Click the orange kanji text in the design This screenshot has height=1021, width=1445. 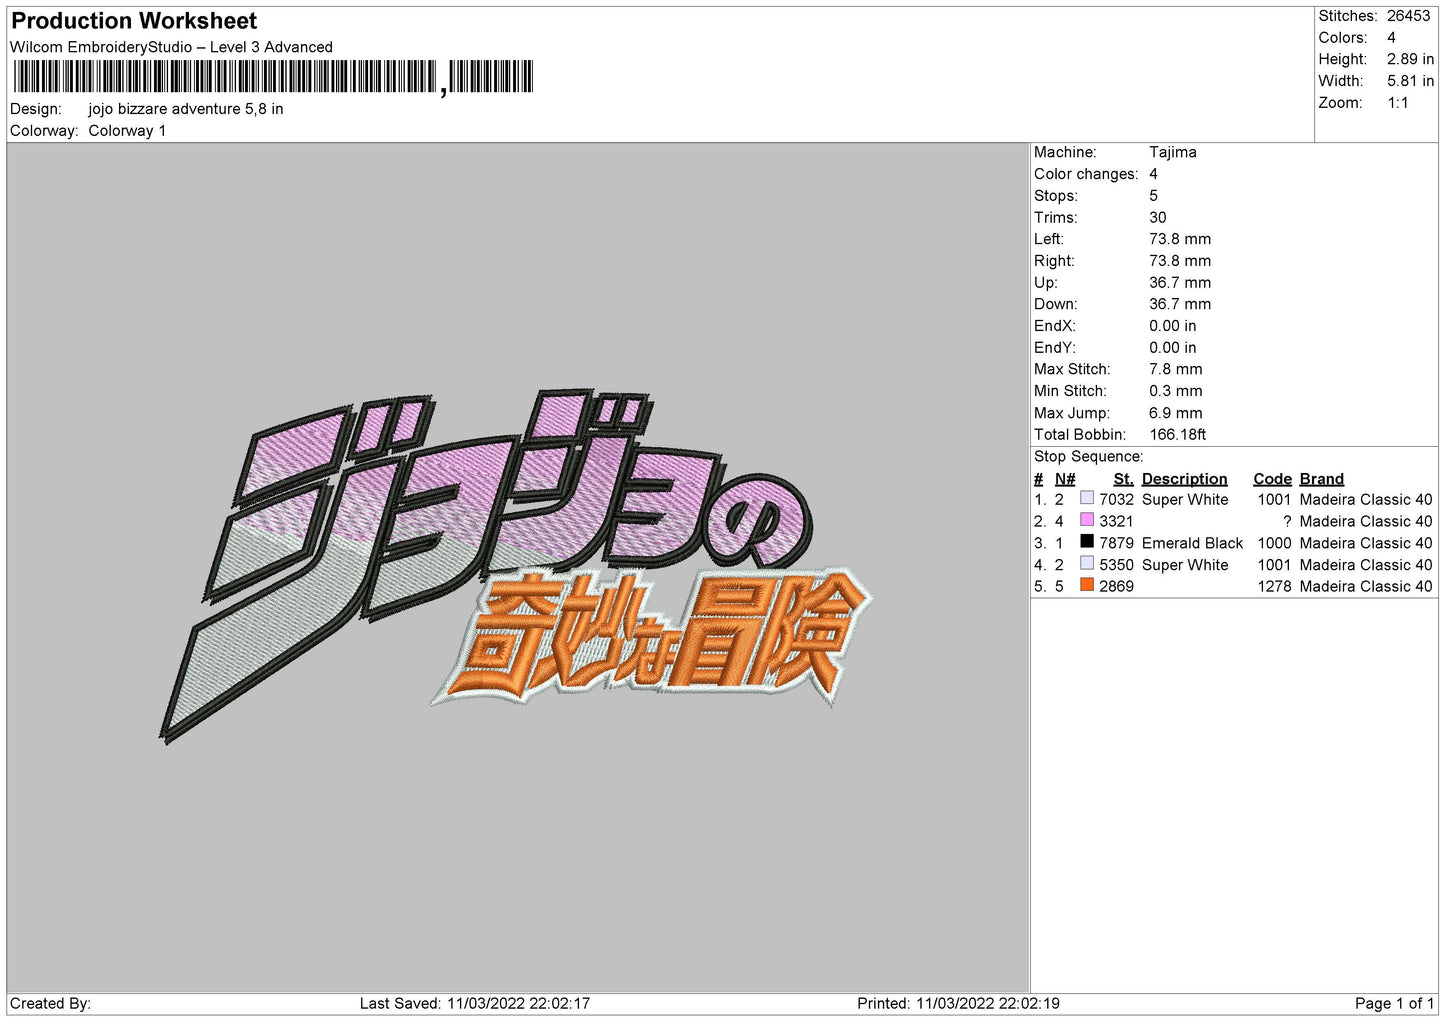pyautogui.click(x=660, y=640)
